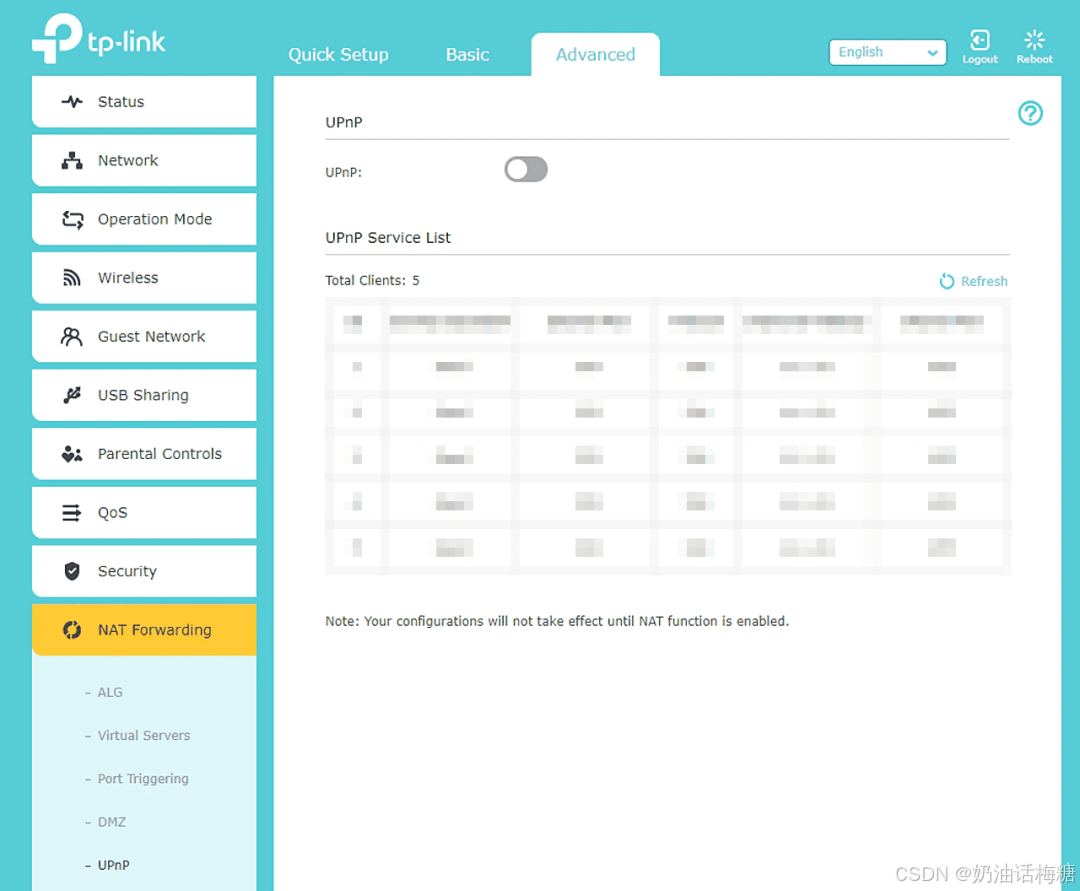Image resolution: width=1080 pixels, height=891 pixels.
Task: Enable the UPnP toggle switch
Action: click(526, 169)
